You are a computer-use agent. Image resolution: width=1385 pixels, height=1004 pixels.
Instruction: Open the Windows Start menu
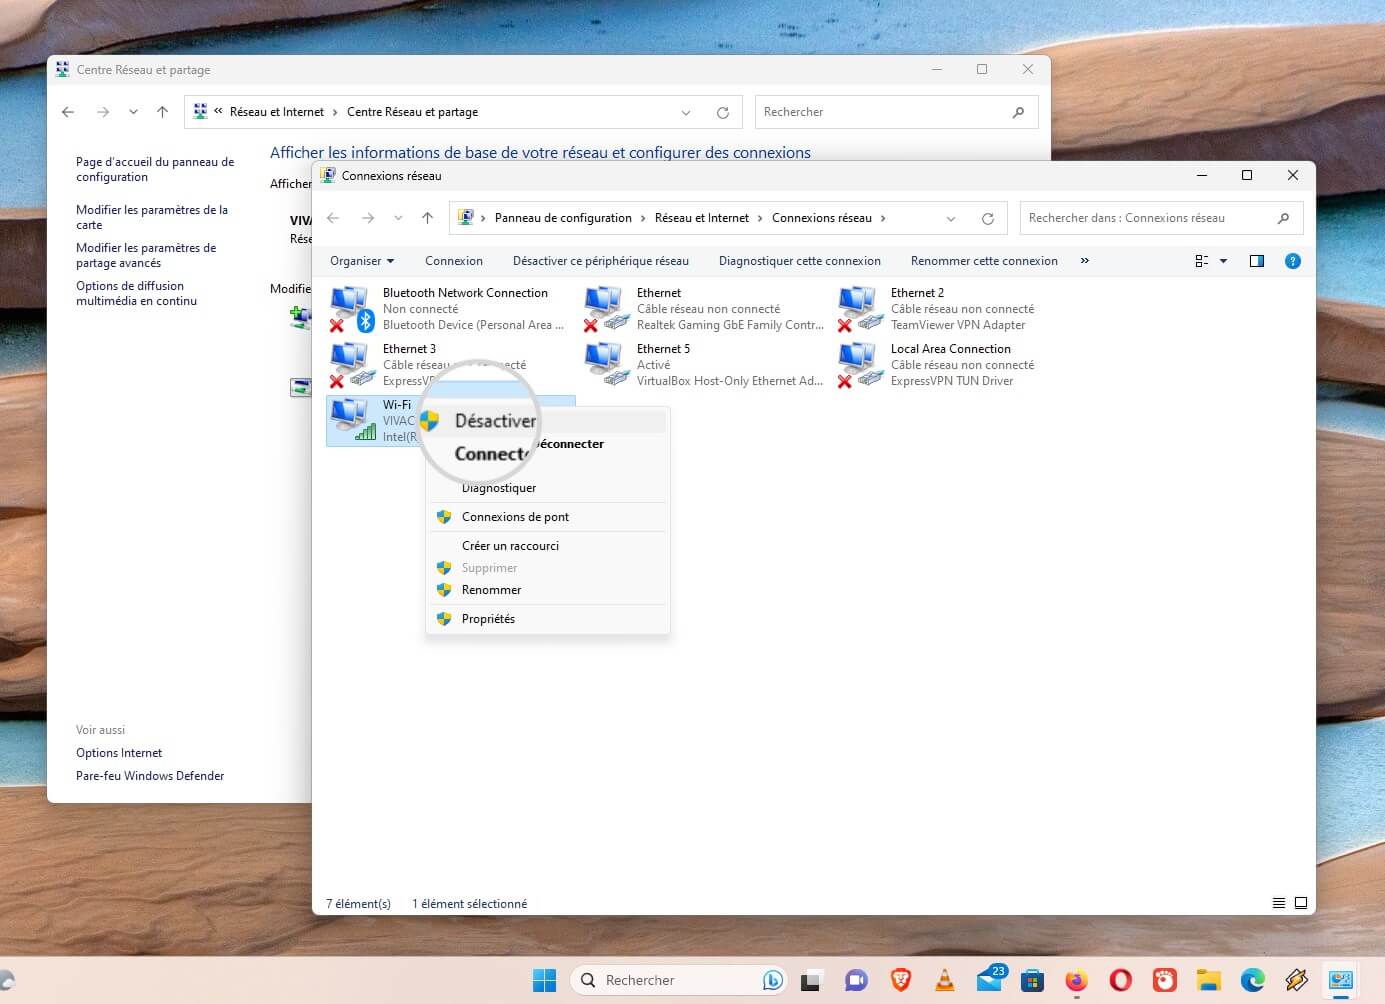coord(544,980)
